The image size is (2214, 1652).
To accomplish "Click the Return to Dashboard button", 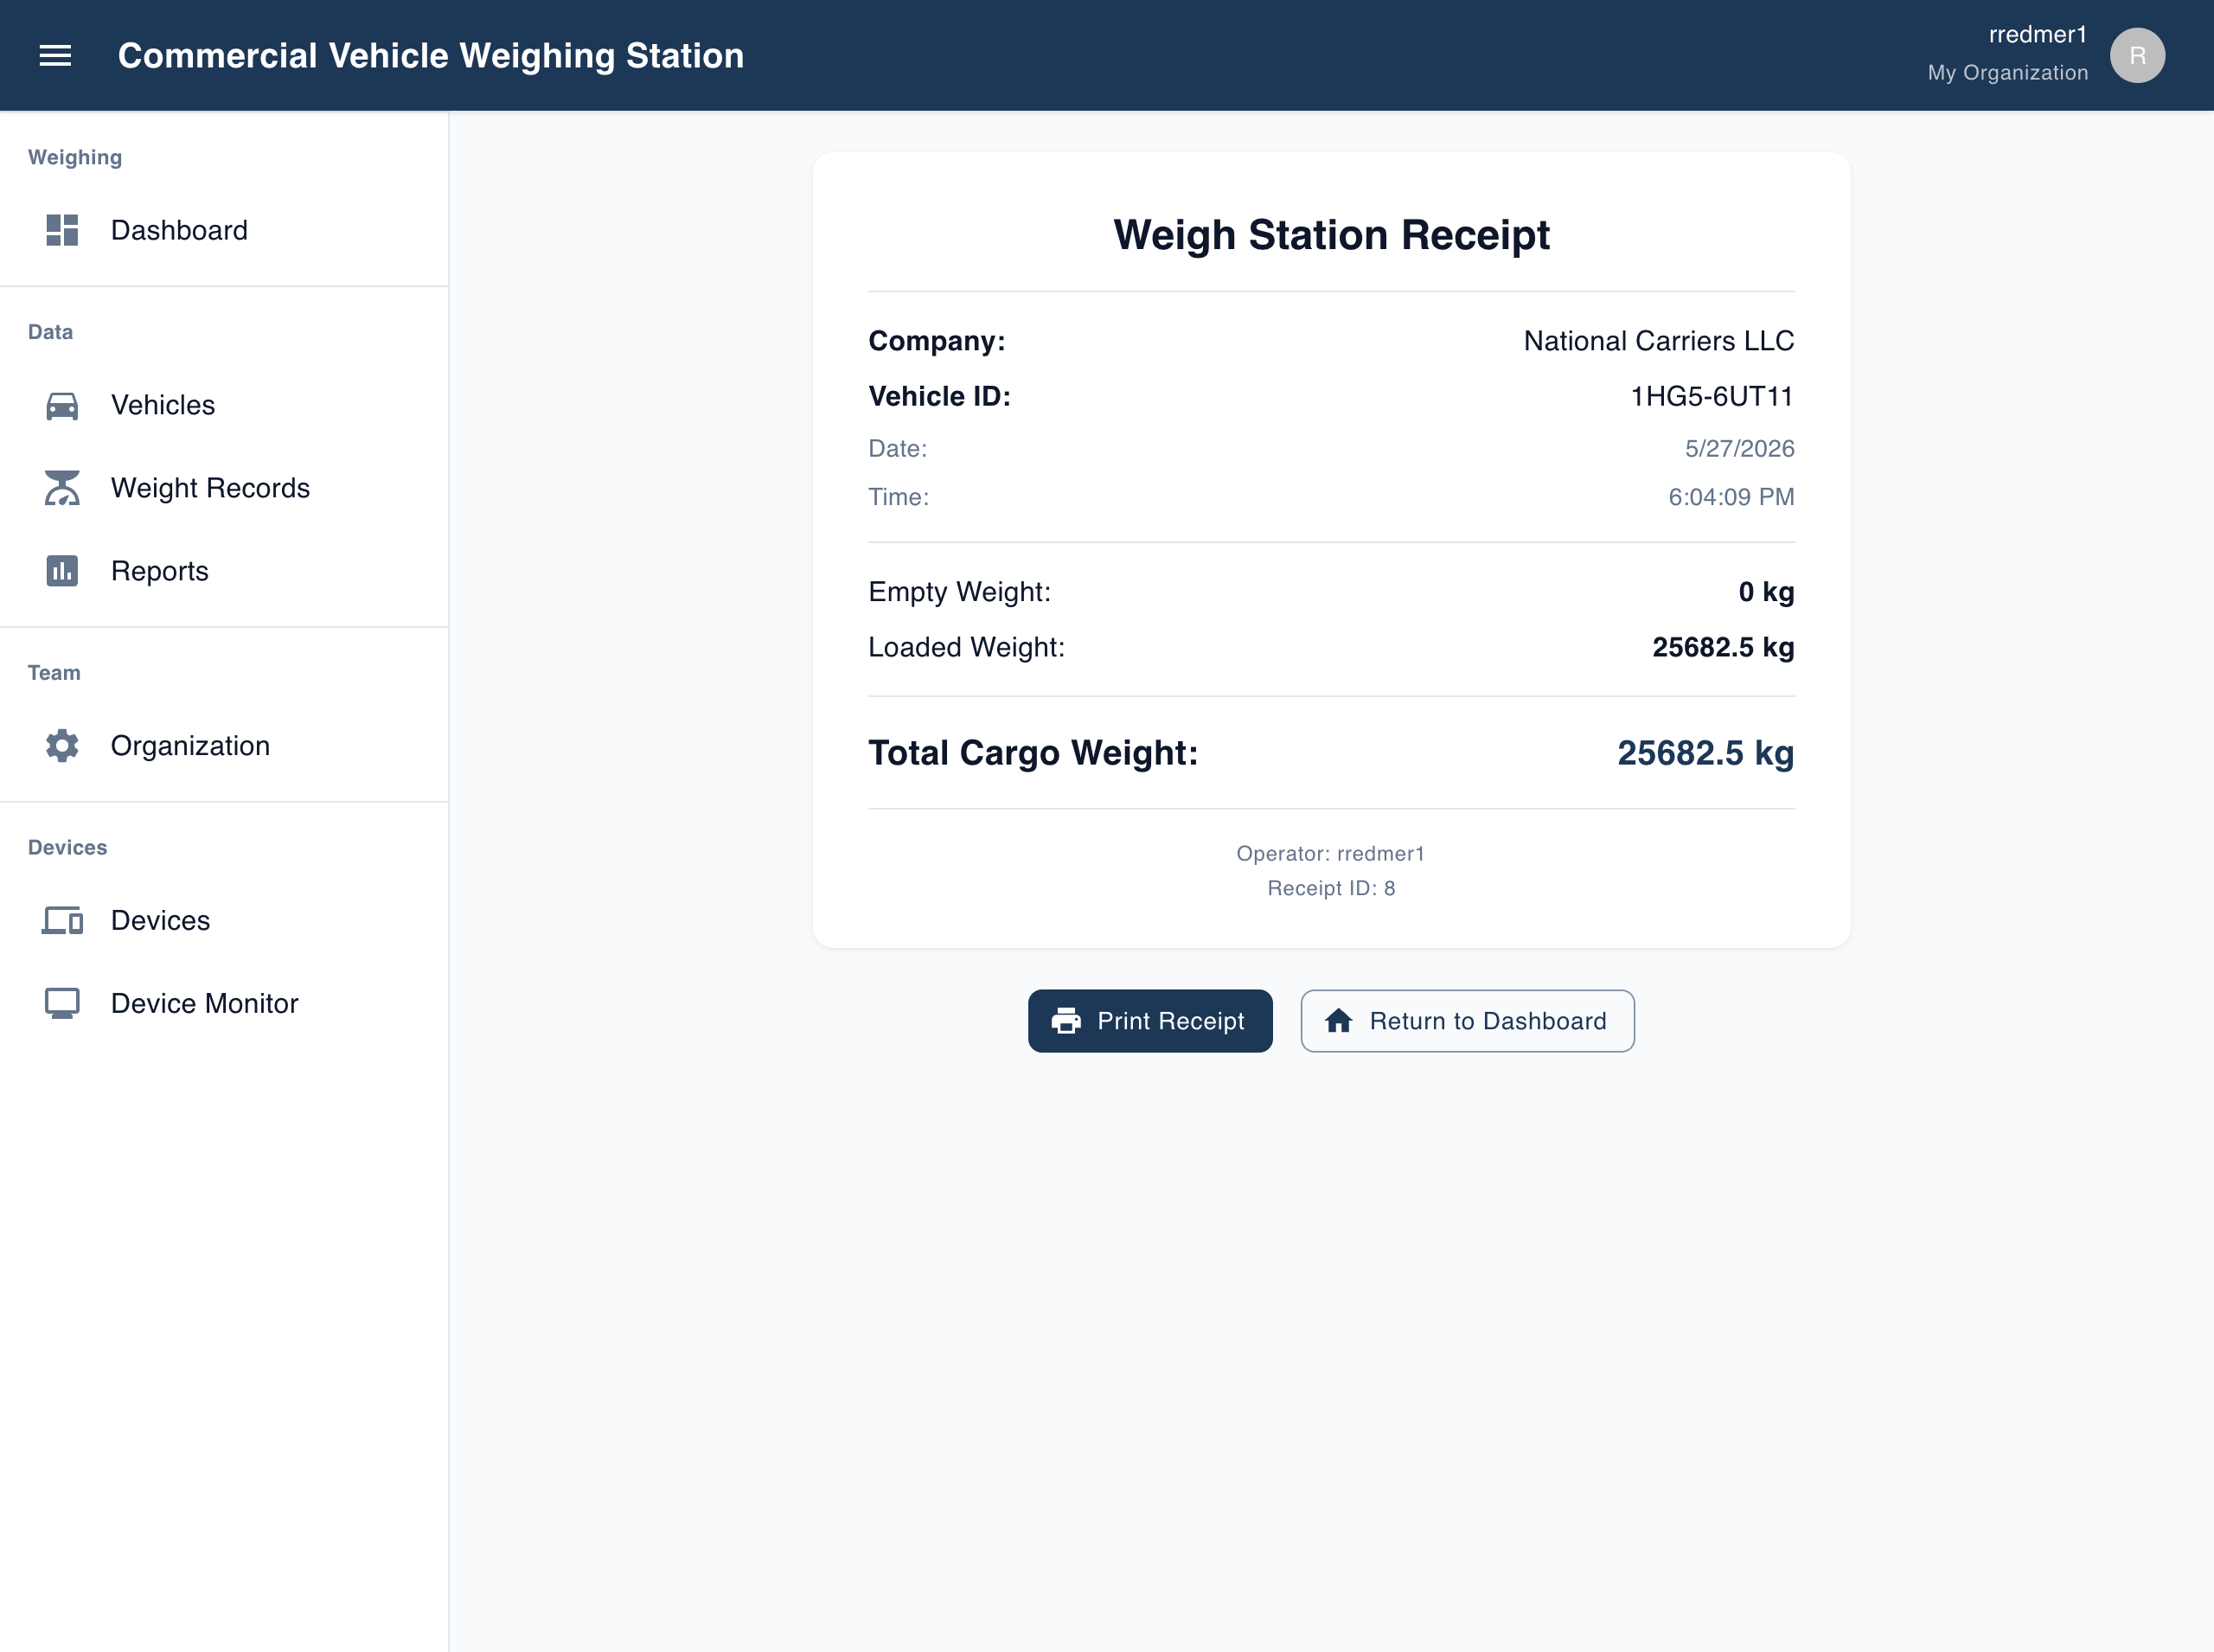I will 1467,1021.
